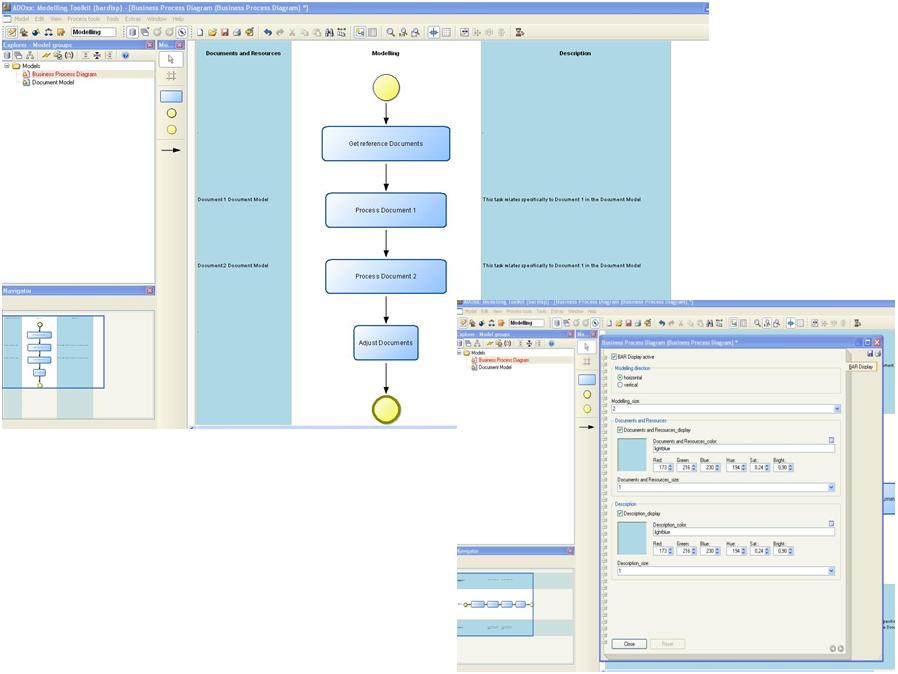Open the Description_size dropdown
The image size is (898, 674).
[x=832, y=571]
